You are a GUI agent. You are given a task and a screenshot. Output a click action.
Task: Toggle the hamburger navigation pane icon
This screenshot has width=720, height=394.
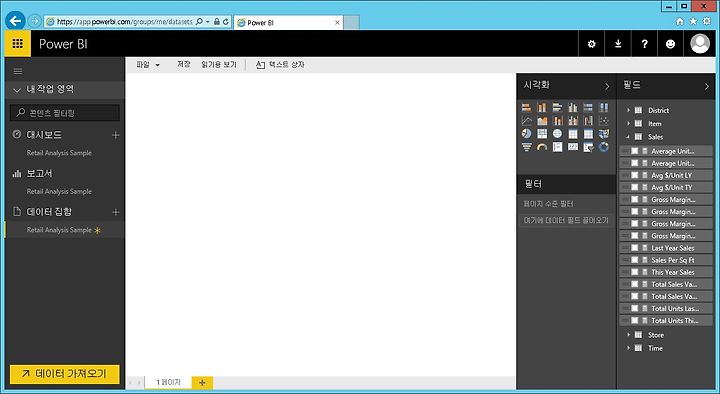[18, 71]
